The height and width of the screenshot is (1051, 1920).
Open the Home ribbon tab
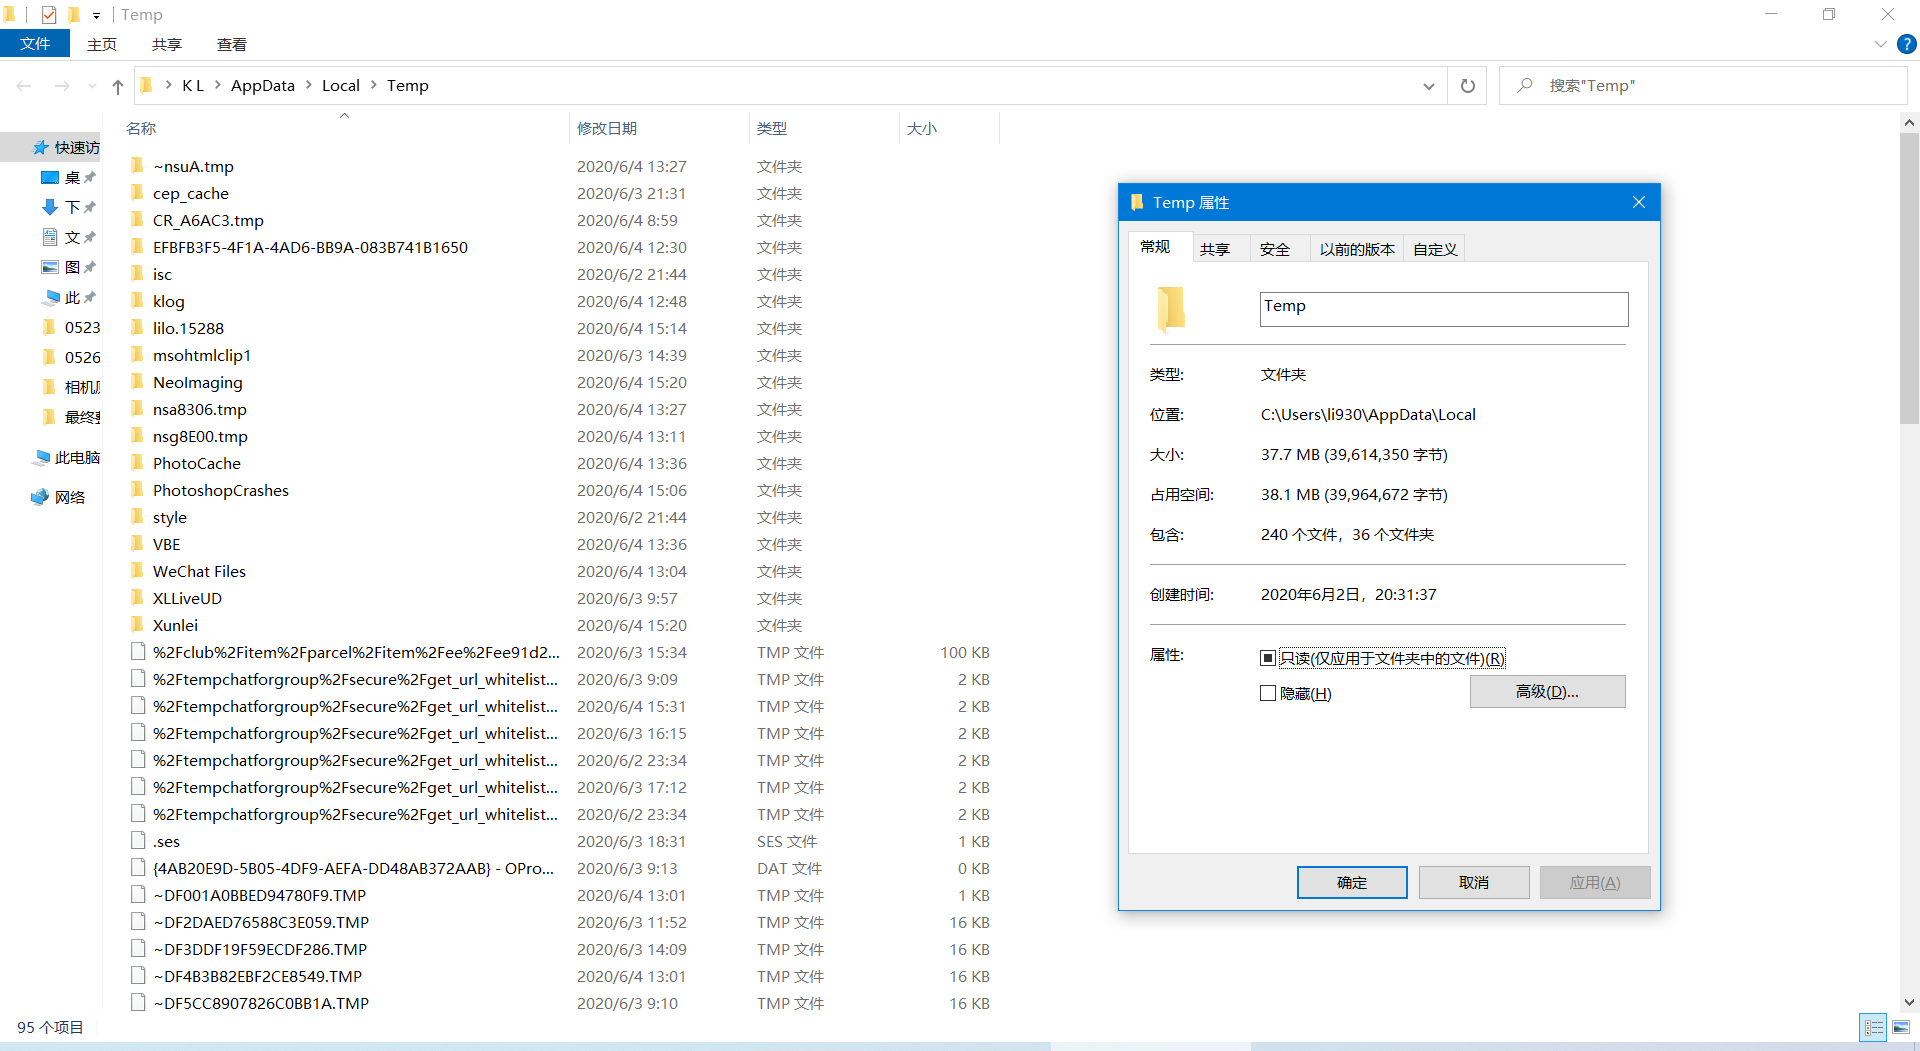click(102, 44)
